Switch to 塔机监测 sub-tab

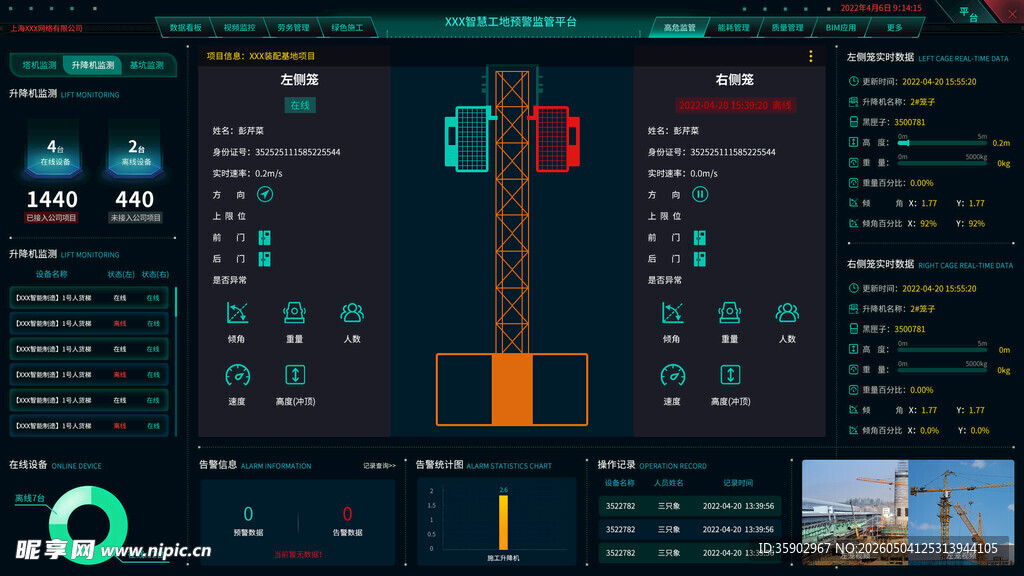39,65
